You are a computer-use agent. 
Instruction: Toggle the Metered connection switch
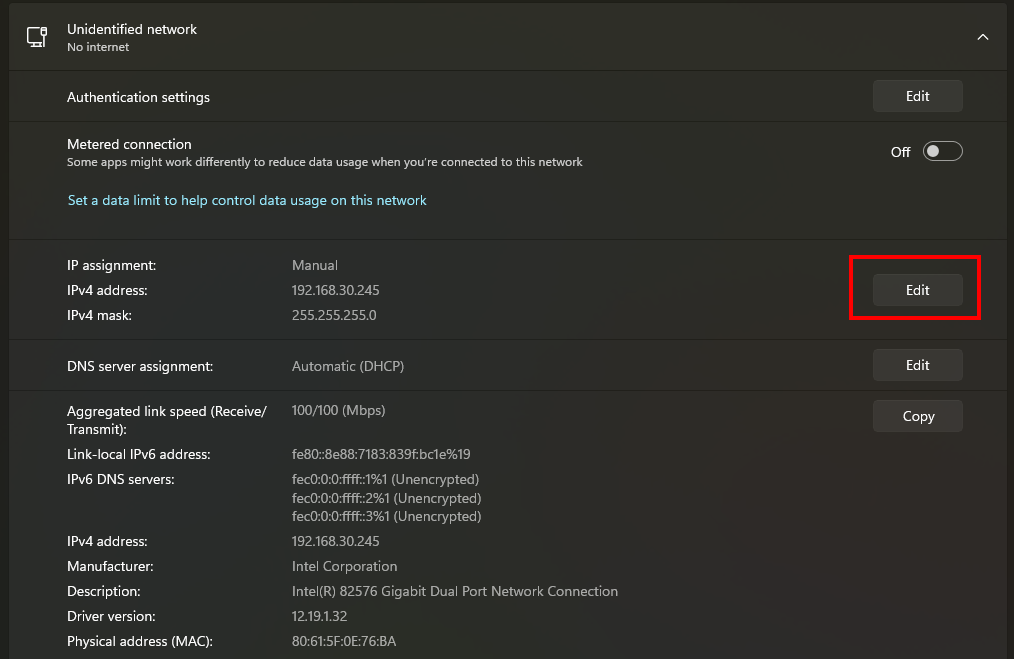942,151
